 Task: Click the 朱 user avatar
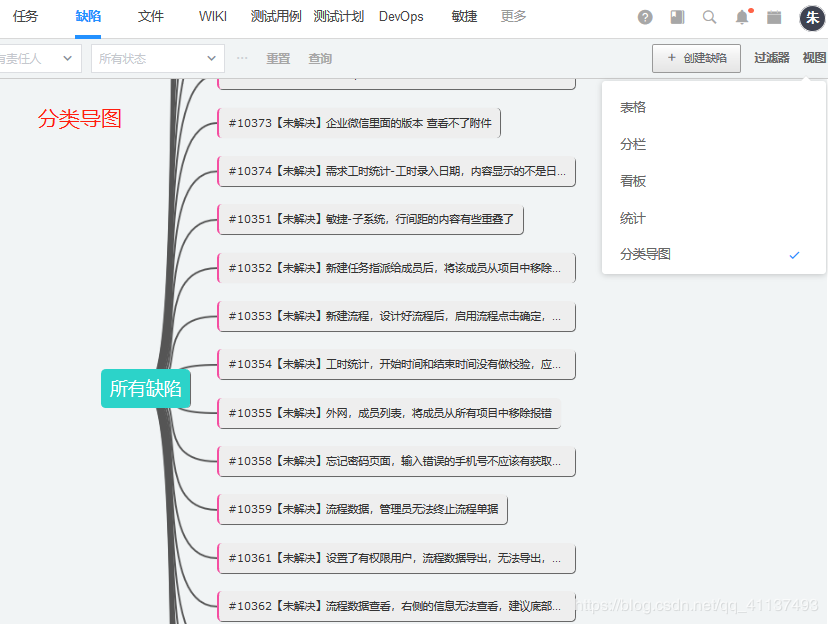coord(812,17)
